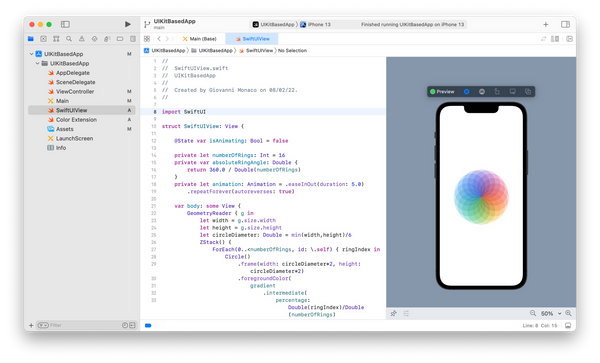Select the SwiftUIView editor tab
Image resolution: width=600 pixels, height=363 pixels.
pyautogui.click(x=252, y=39)
